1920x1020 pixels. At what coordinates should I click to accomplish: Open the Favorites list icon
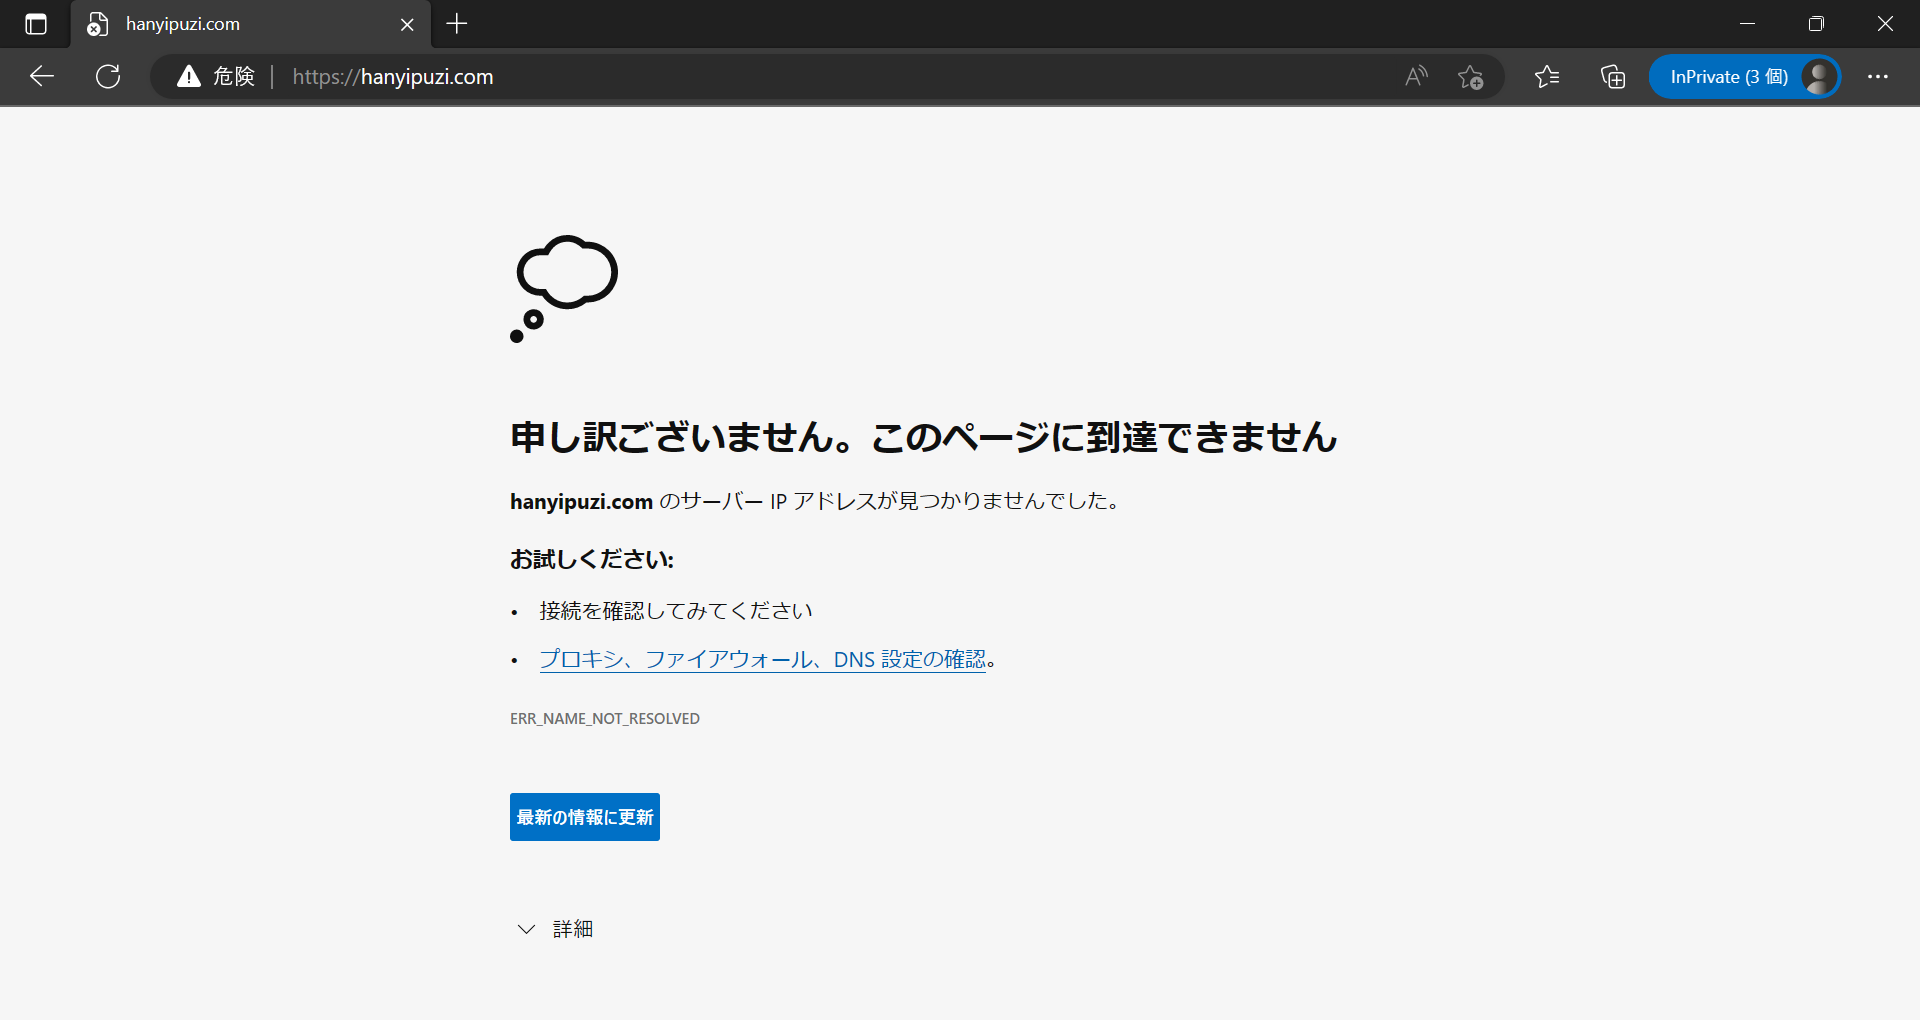click(x=1547, y=77)
